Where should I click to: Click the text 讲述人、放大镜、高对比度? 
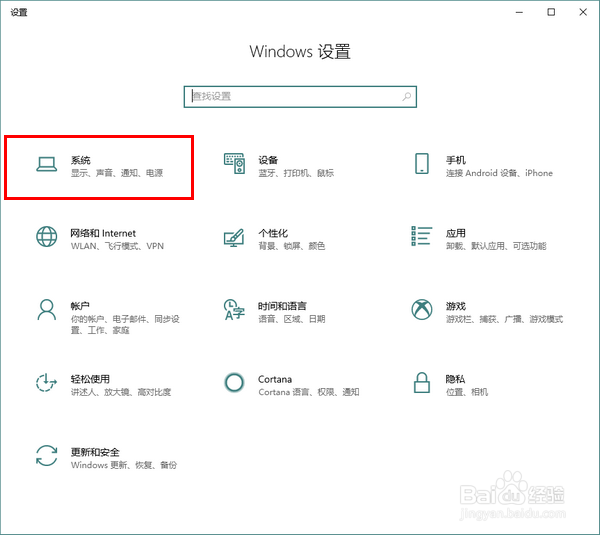pos(121,392)
